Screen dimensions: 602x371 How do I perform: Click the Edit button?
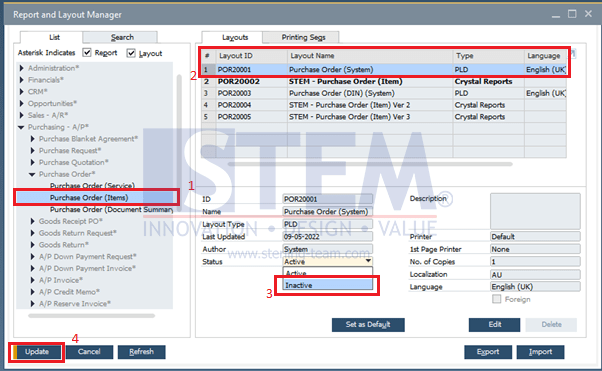tap(494, 325)
